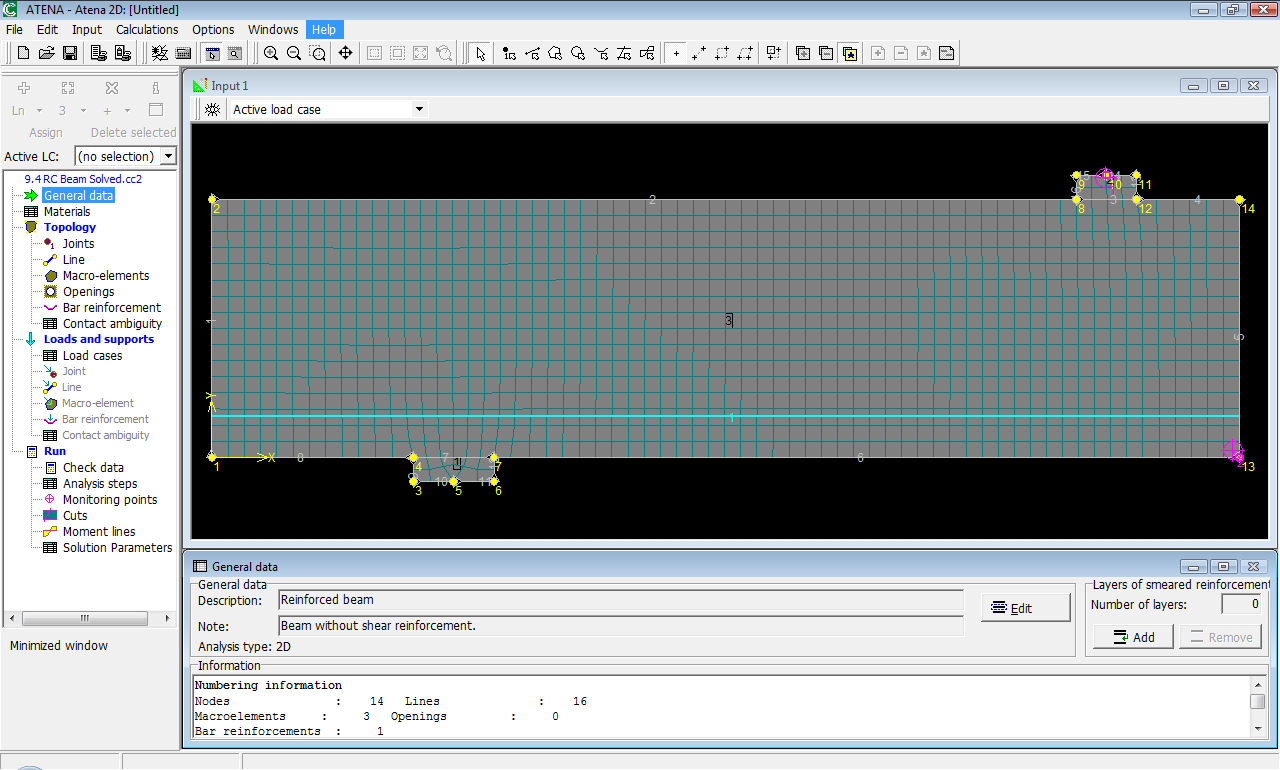Viewport: 1280px width, 770px height.
Task: Click the Remove from selection icon
Action: point(826,53)
